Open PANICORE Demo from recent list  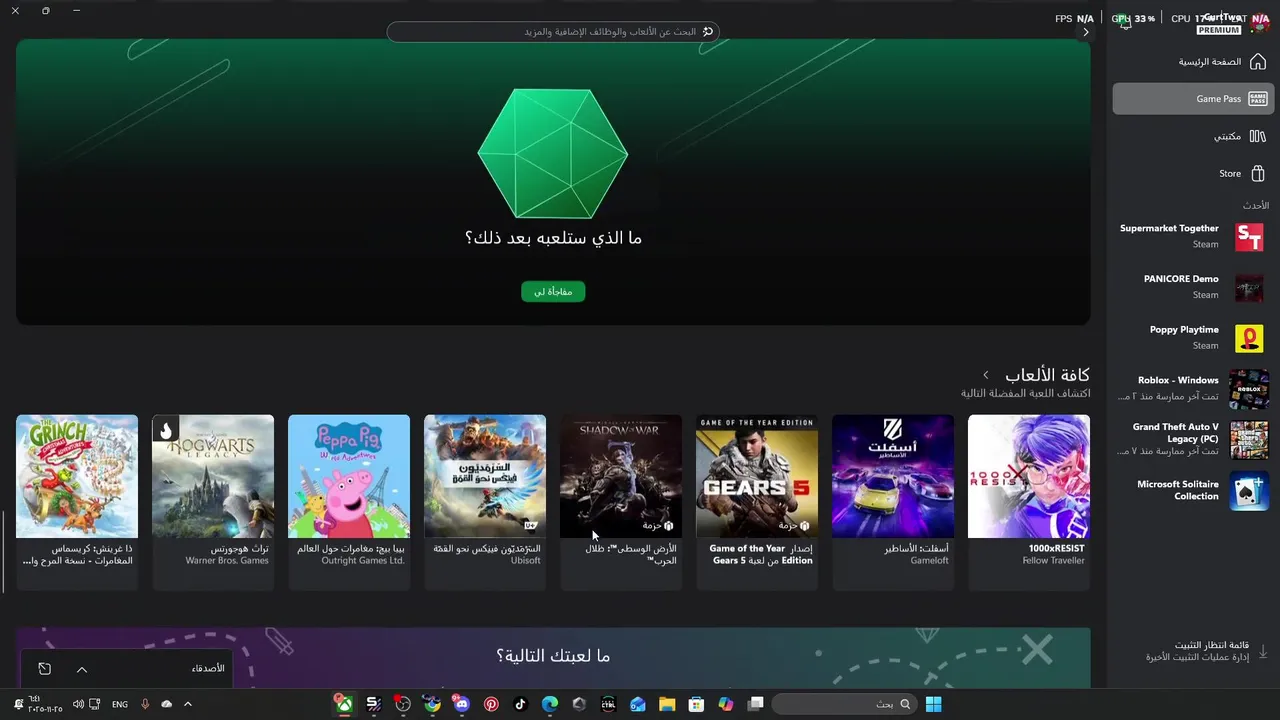pyautogui.click(x=1193, y=287)
